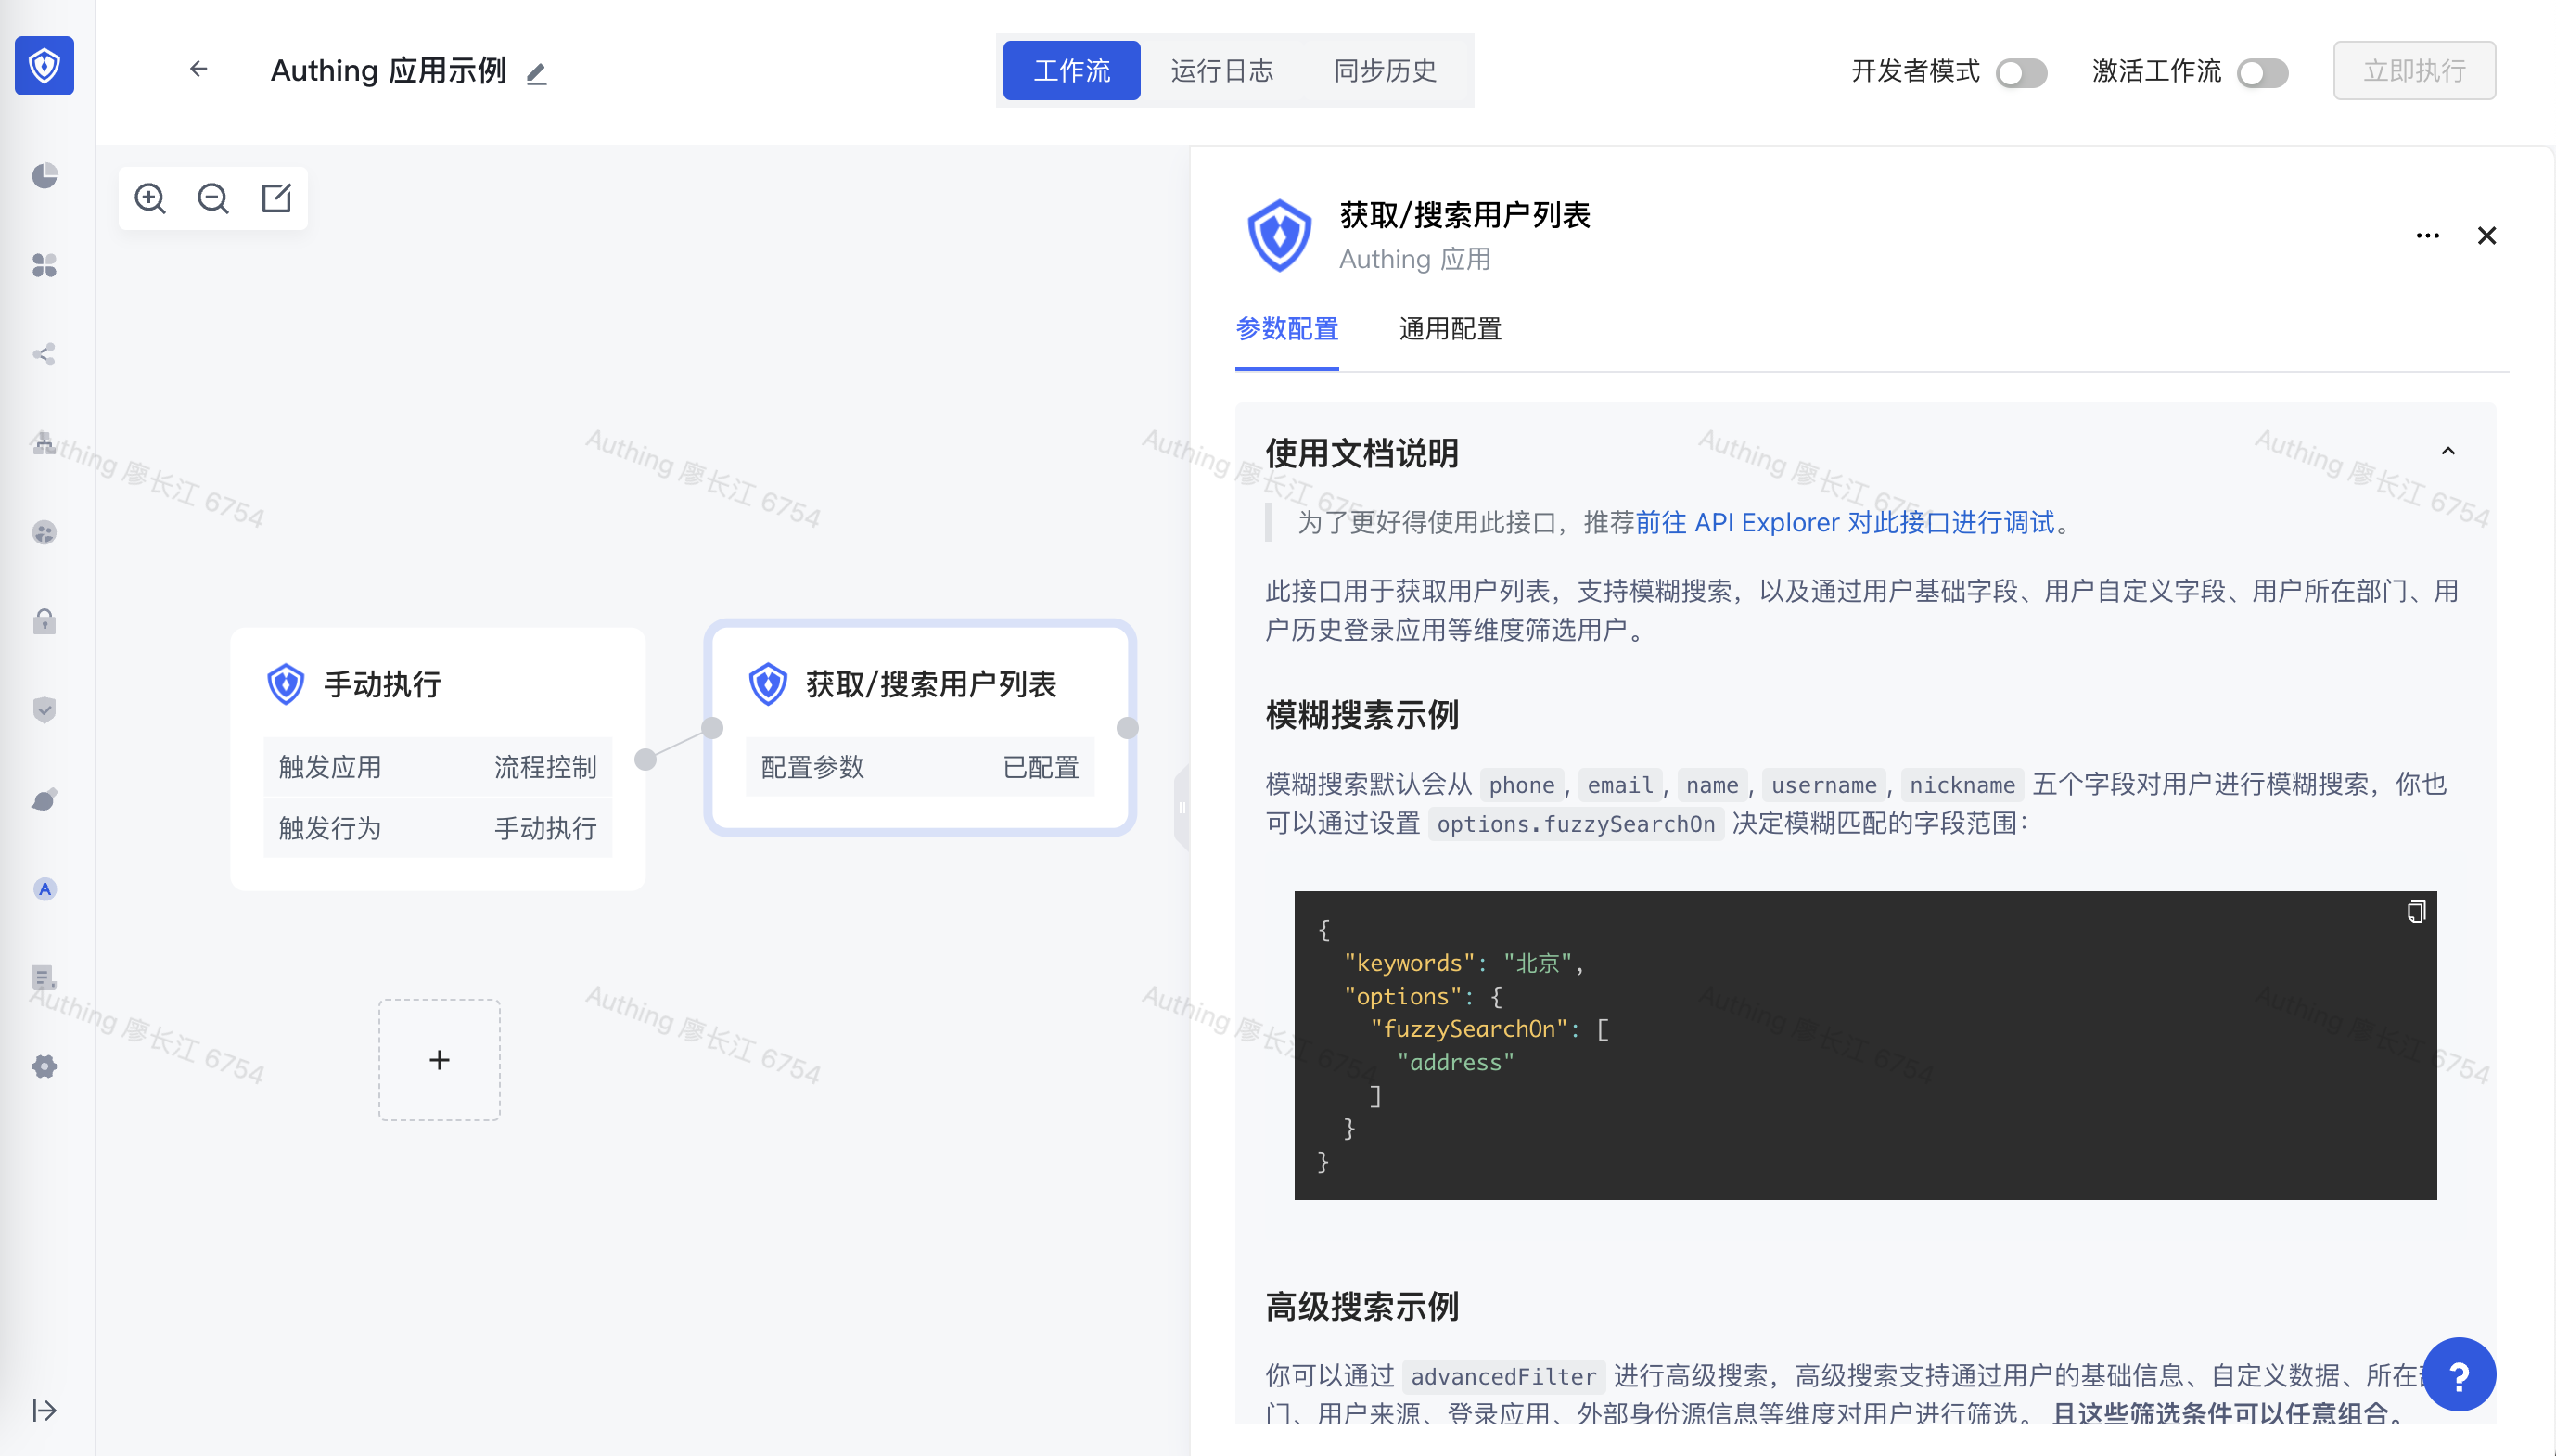2556x1456 pixels.
Task: Activate the 激活工作流 switch
Action: pyautogui.click(x=2262, y=72)
